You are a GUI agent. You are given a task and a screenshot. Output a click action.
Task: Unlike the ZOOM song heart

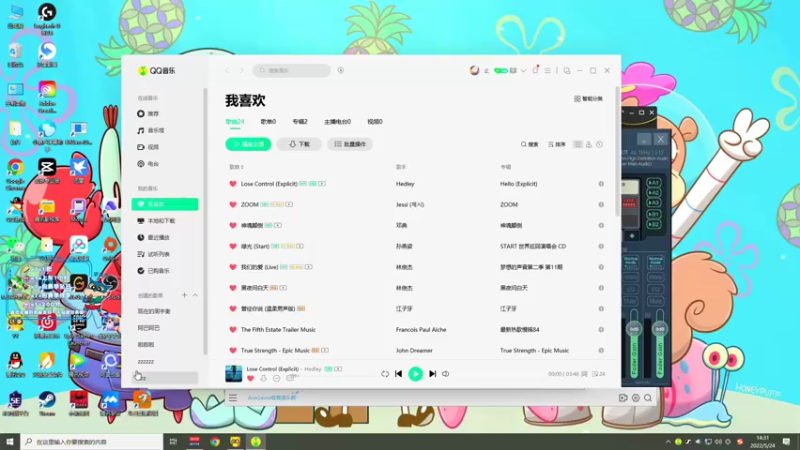pyautogui.click(x=233, y=205)
